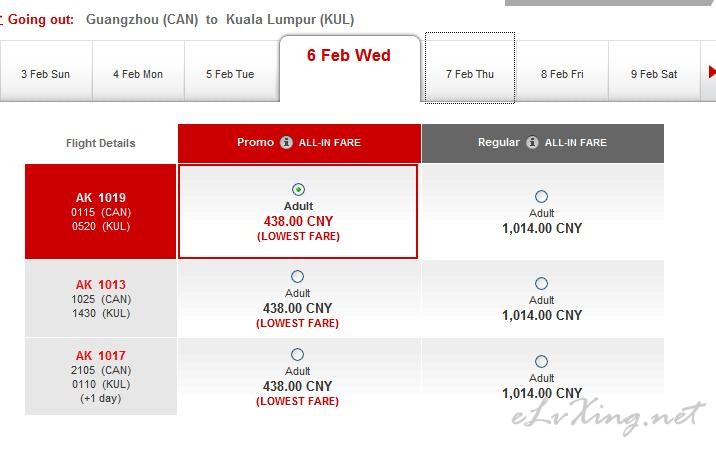
Task: Select AK 1017 Promo fare radio button
Action: (x=297, y=354)
